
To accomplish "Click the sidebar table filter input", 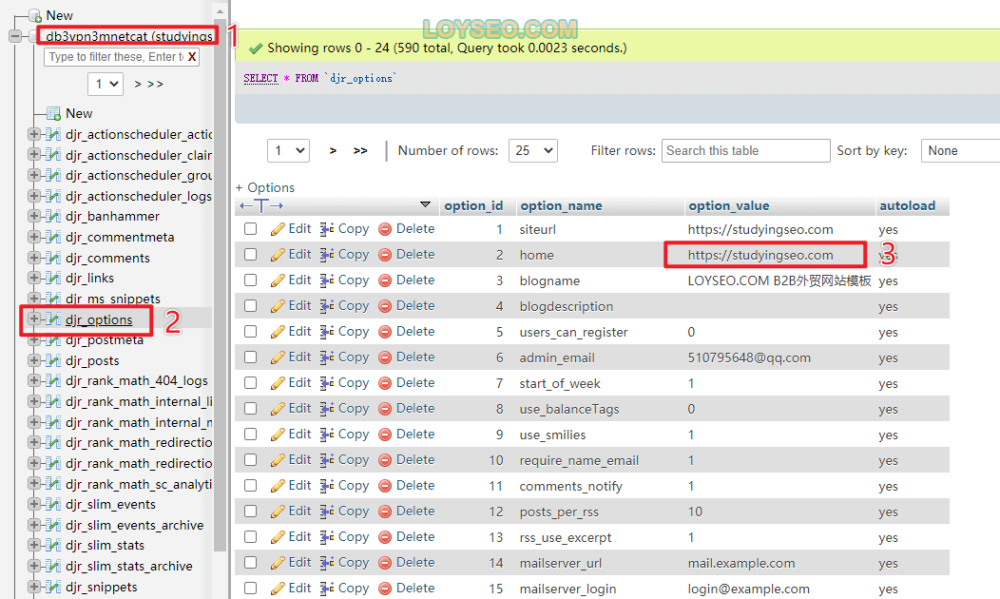I will 116,57.
